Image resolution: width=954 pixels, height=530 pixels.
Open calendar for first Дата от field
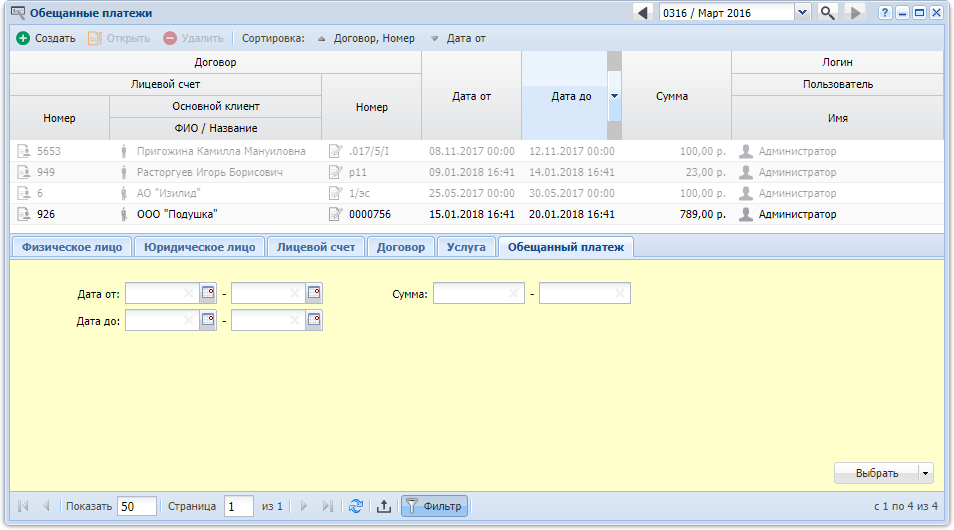click(208, 293)
